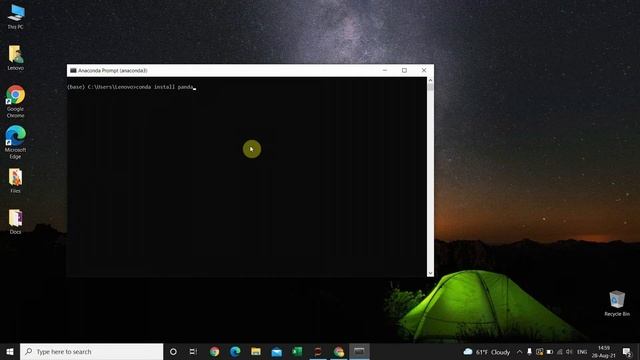Open the red app icon beside Excel

318,351
